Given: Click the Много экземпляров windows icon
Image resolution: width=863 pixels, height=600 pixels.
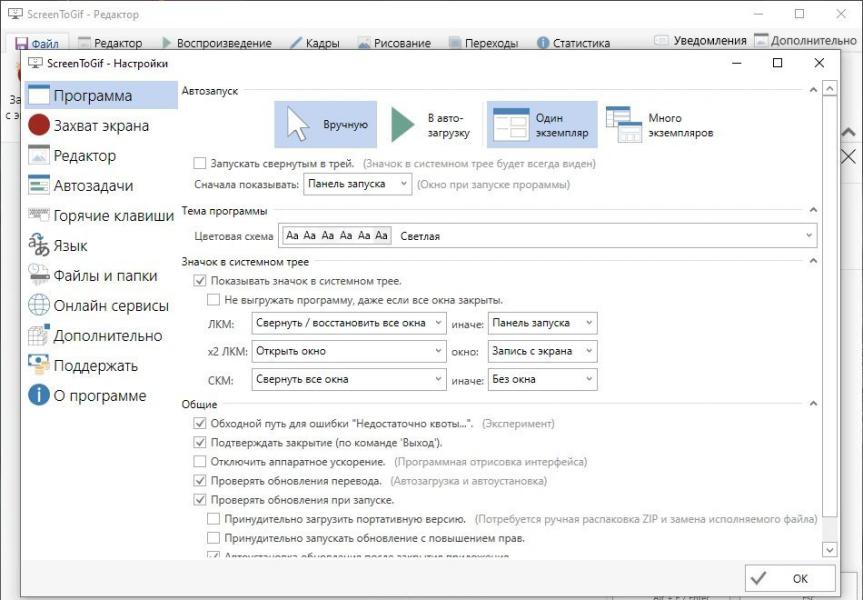Looking at the screenshot, I should coord(624,124).
